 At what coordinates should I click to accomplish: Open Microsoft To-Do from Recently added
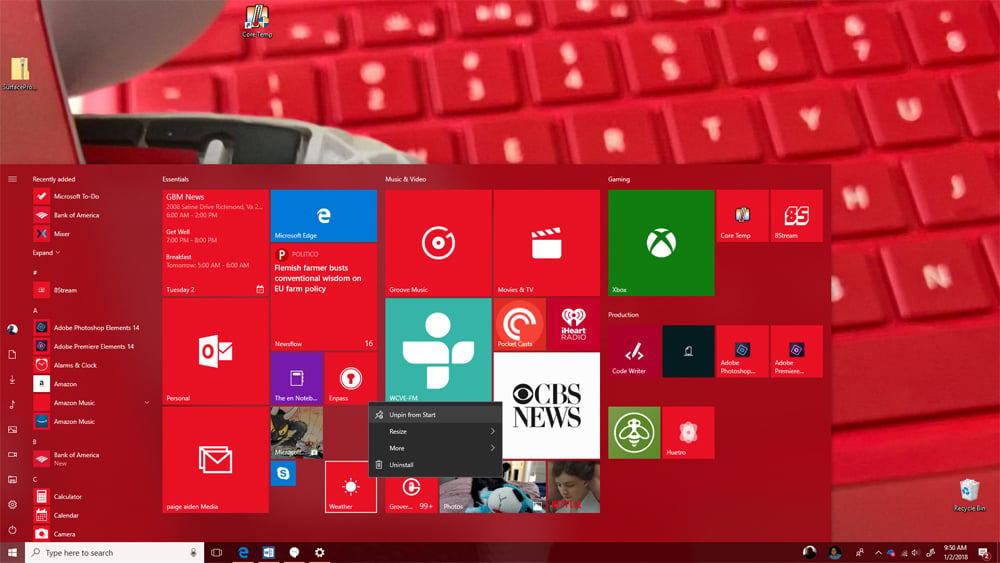92,196
